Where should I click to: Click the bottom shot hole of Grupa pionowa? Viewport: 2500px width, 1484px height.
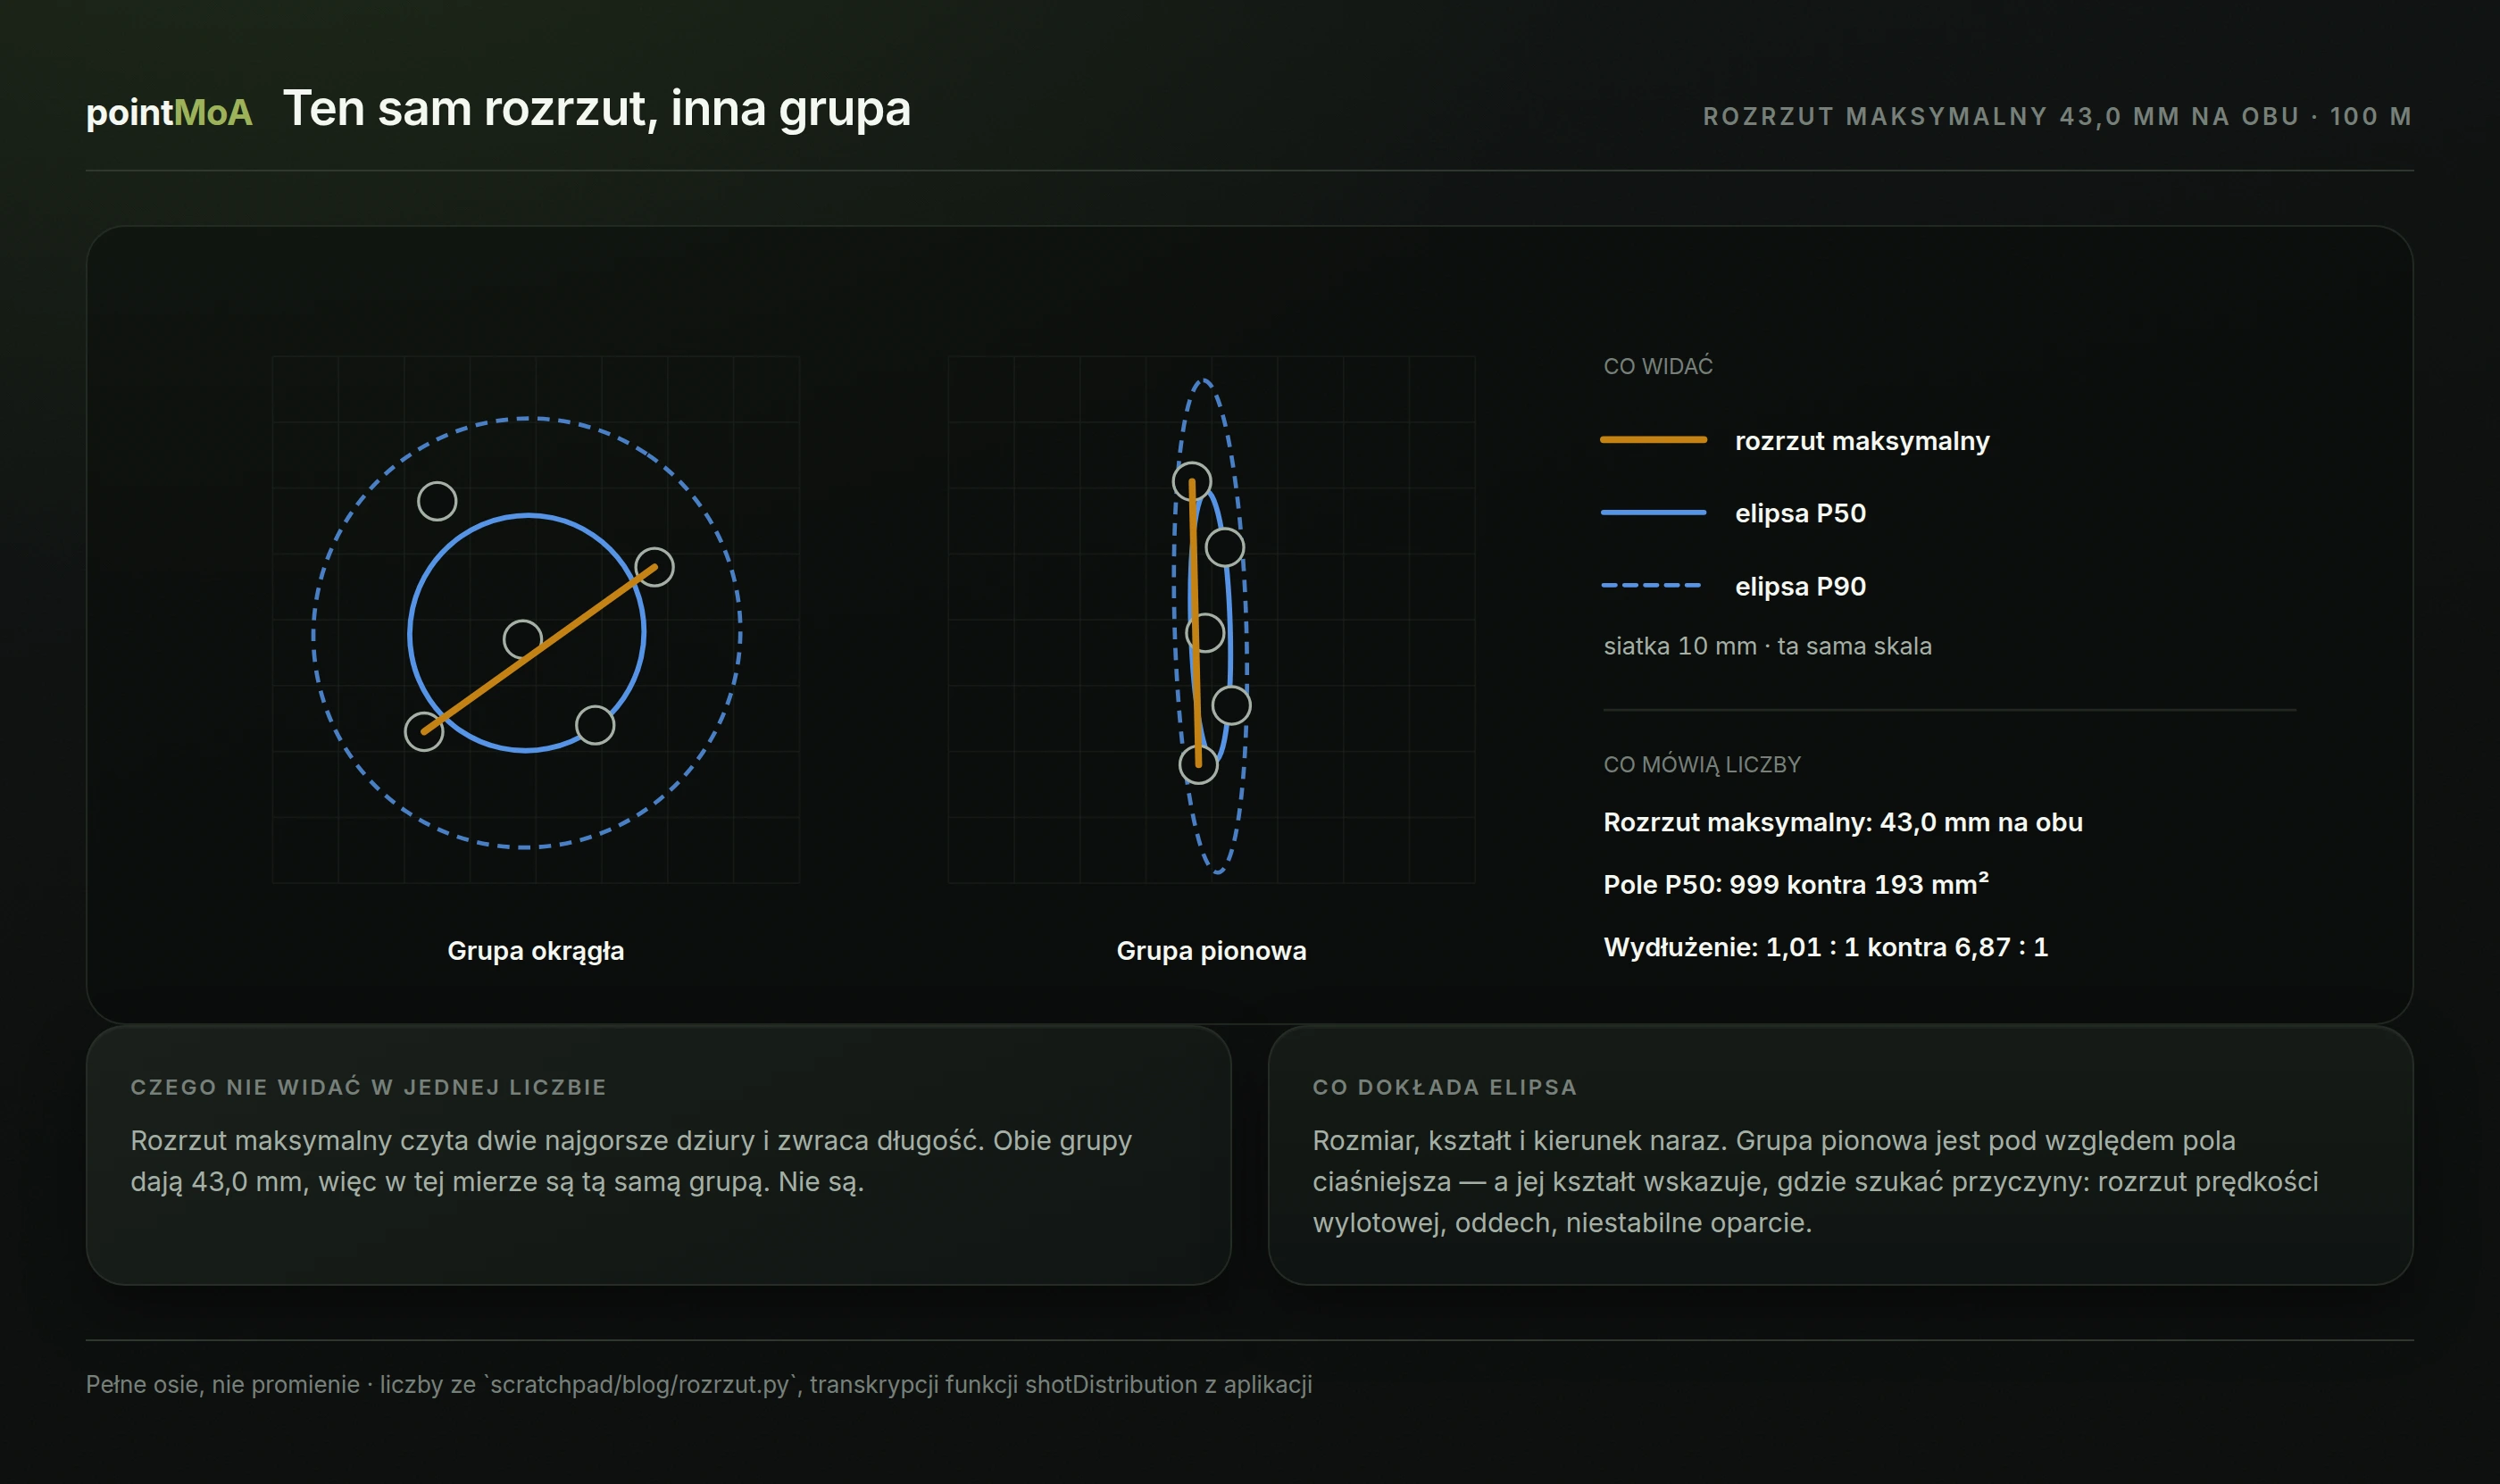pyautogui.click(x=1198, y=765)
